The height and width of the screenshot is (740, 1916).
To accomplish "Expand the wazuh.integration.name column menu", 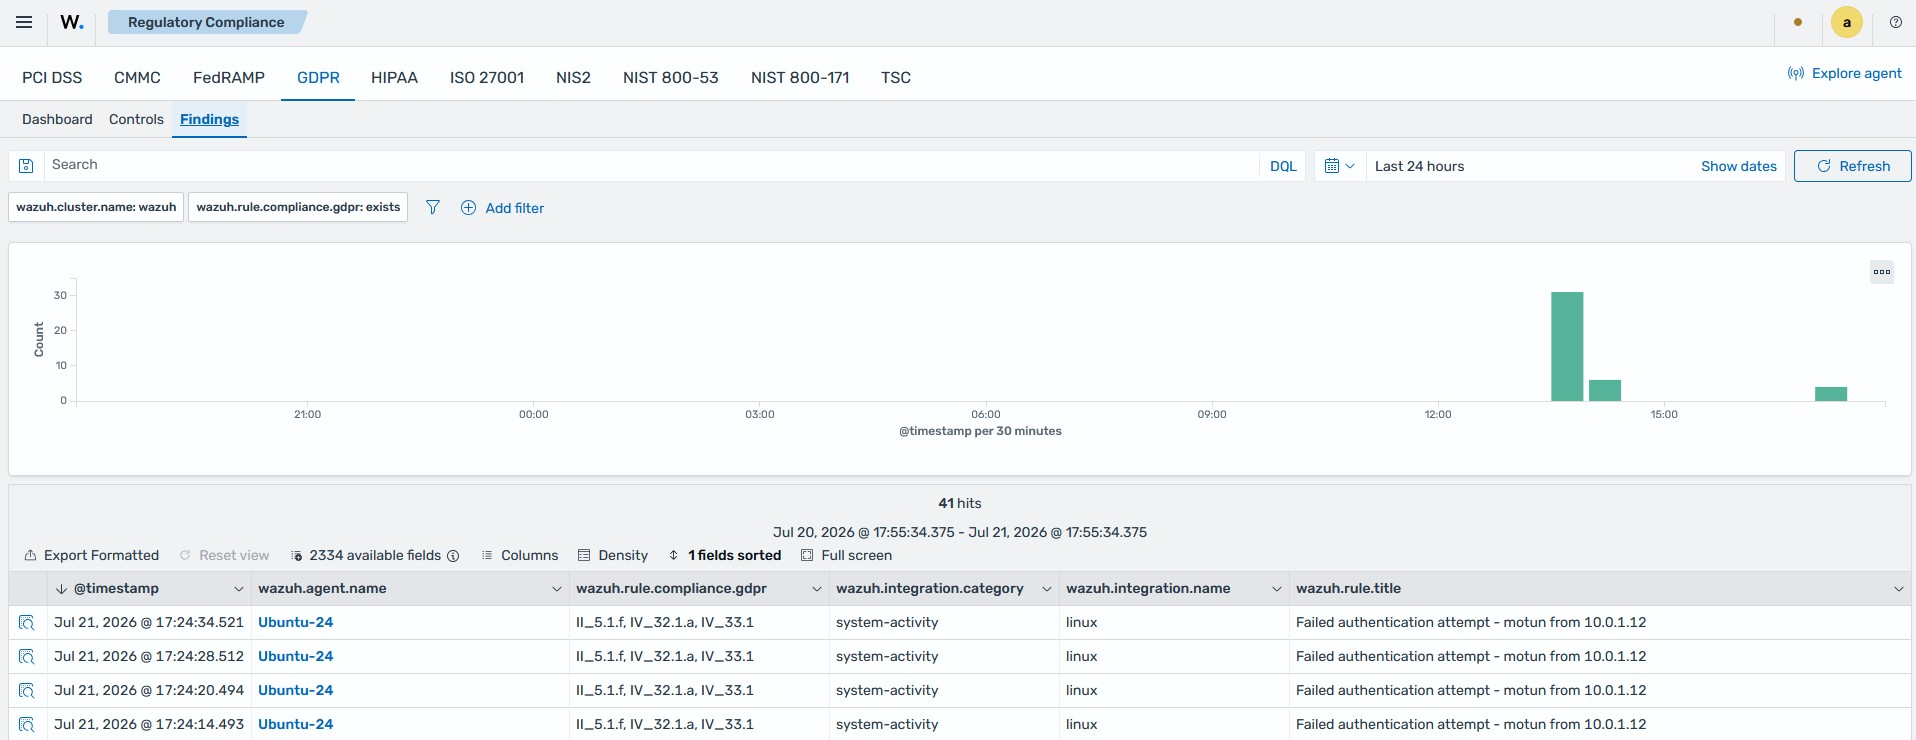I will pos(1276,589).
